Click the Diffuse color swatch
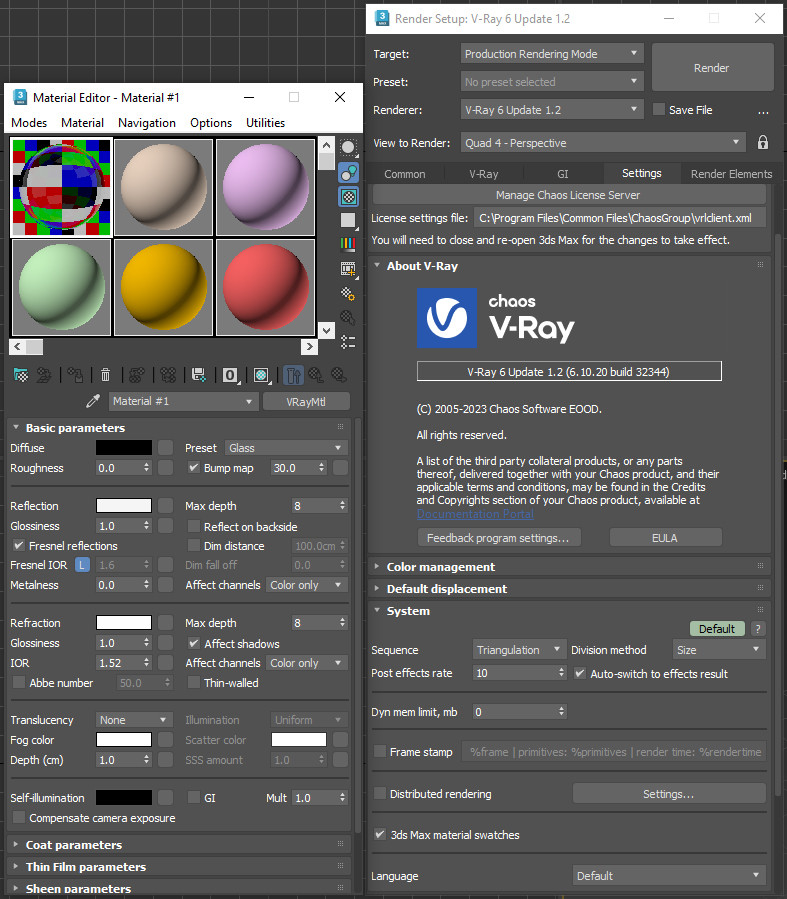The image size is (787, 899). click(x=124, y=448)
